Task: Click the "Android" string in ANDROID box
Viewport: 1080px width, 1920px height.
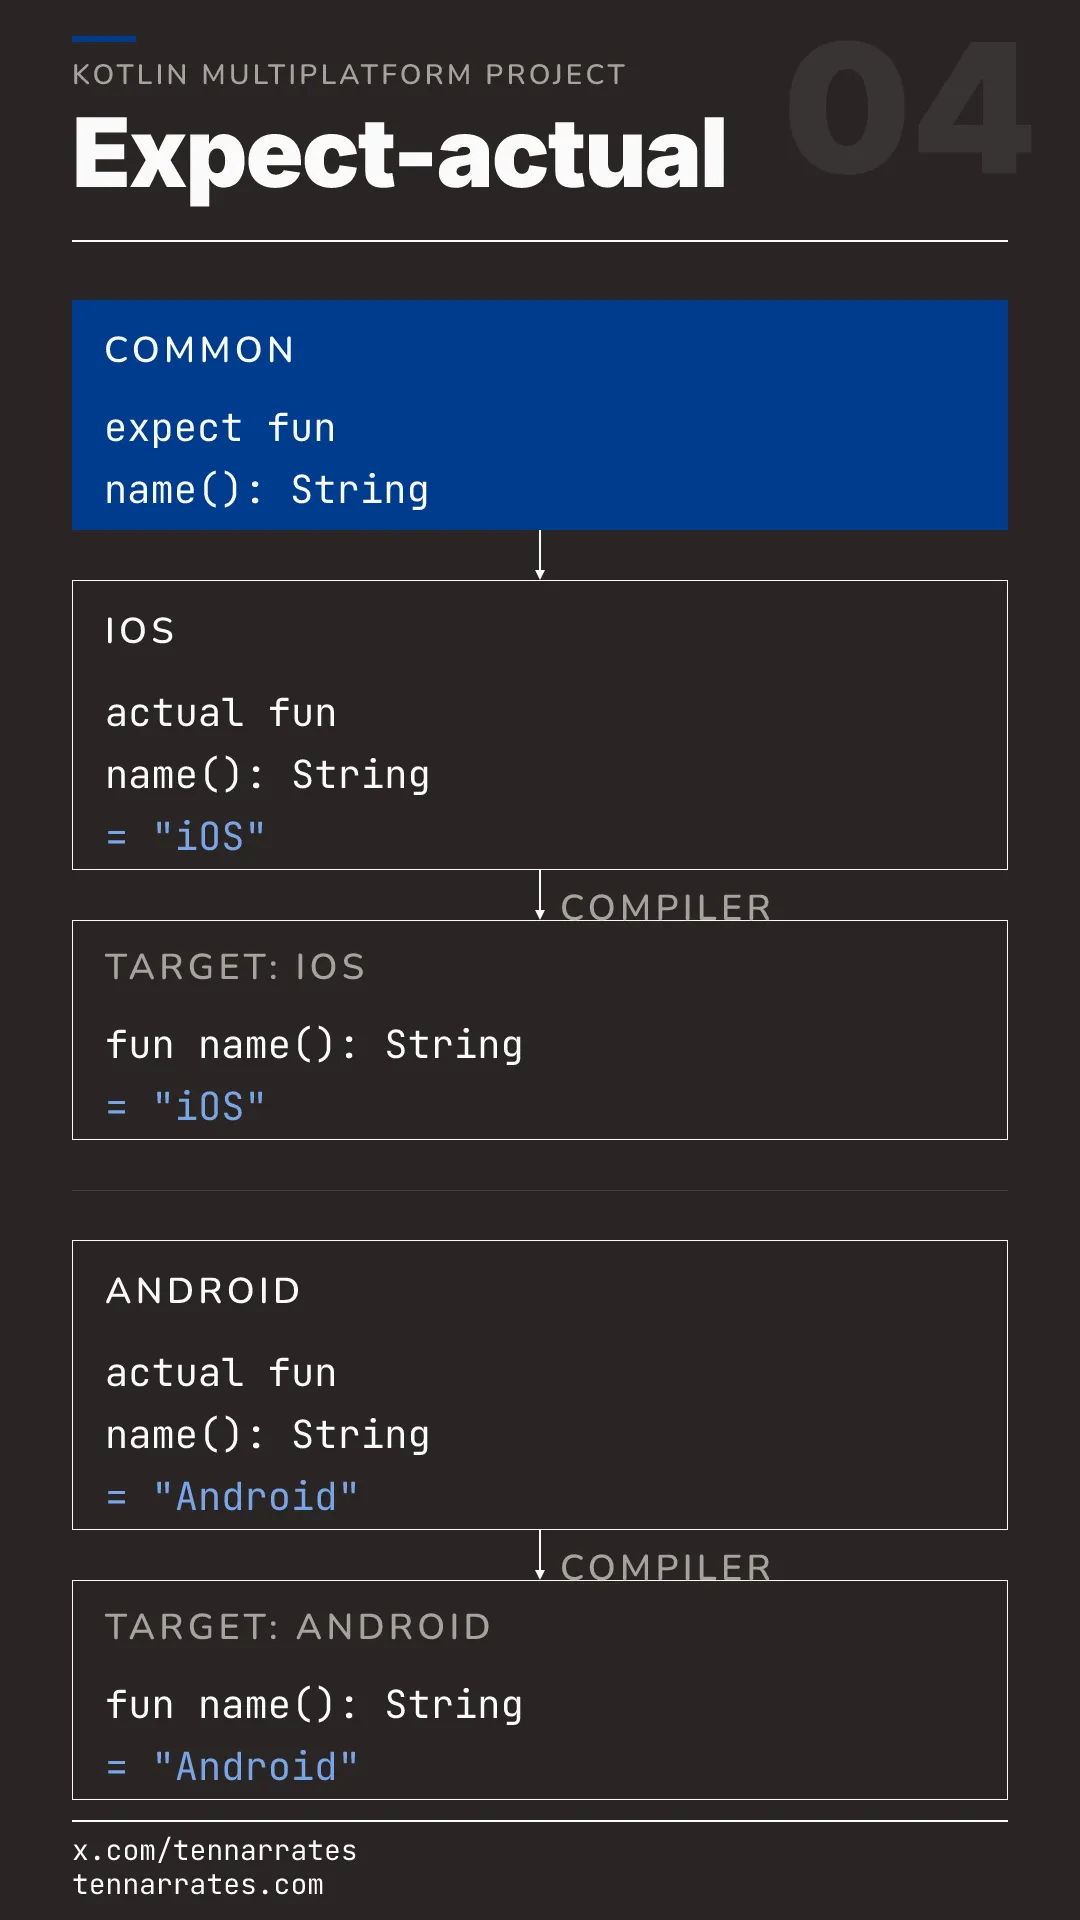Action: [x=256, y=1497]
